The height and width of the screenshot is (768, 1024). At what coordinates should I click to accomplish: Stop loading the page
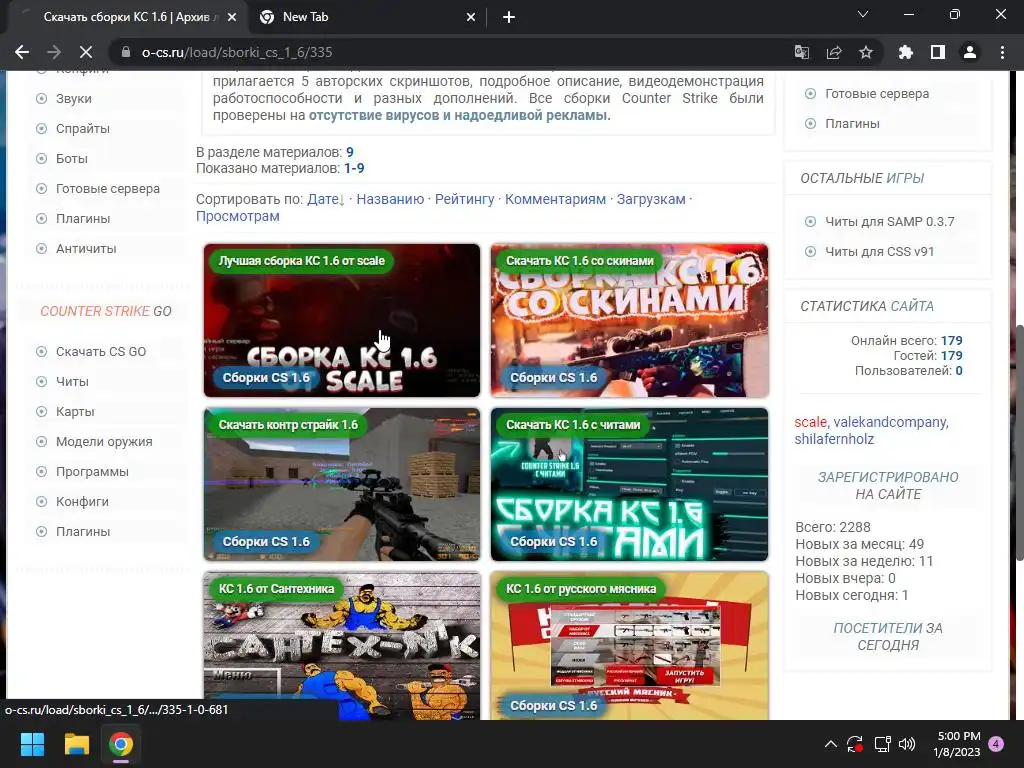(86, 52)
